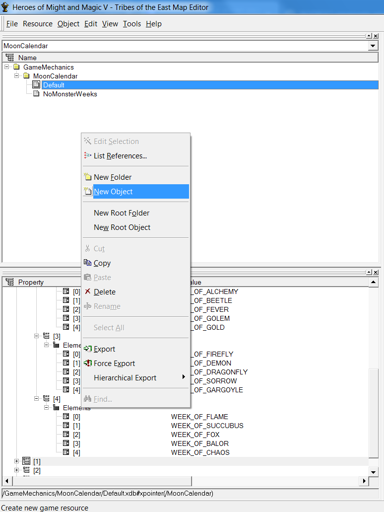384x512 pixels.
Task: Click the Name column header grid icon
Action: (x=10, y=57)
